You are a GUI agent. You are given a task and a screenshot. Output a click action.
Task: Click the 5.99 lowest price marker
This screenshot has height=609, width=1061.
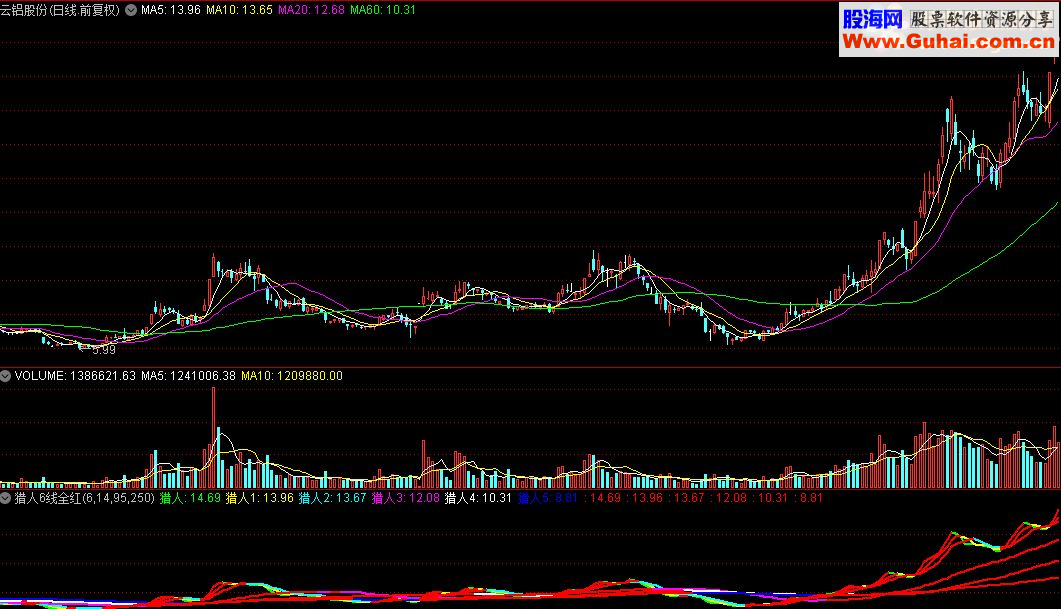point(104,351)
